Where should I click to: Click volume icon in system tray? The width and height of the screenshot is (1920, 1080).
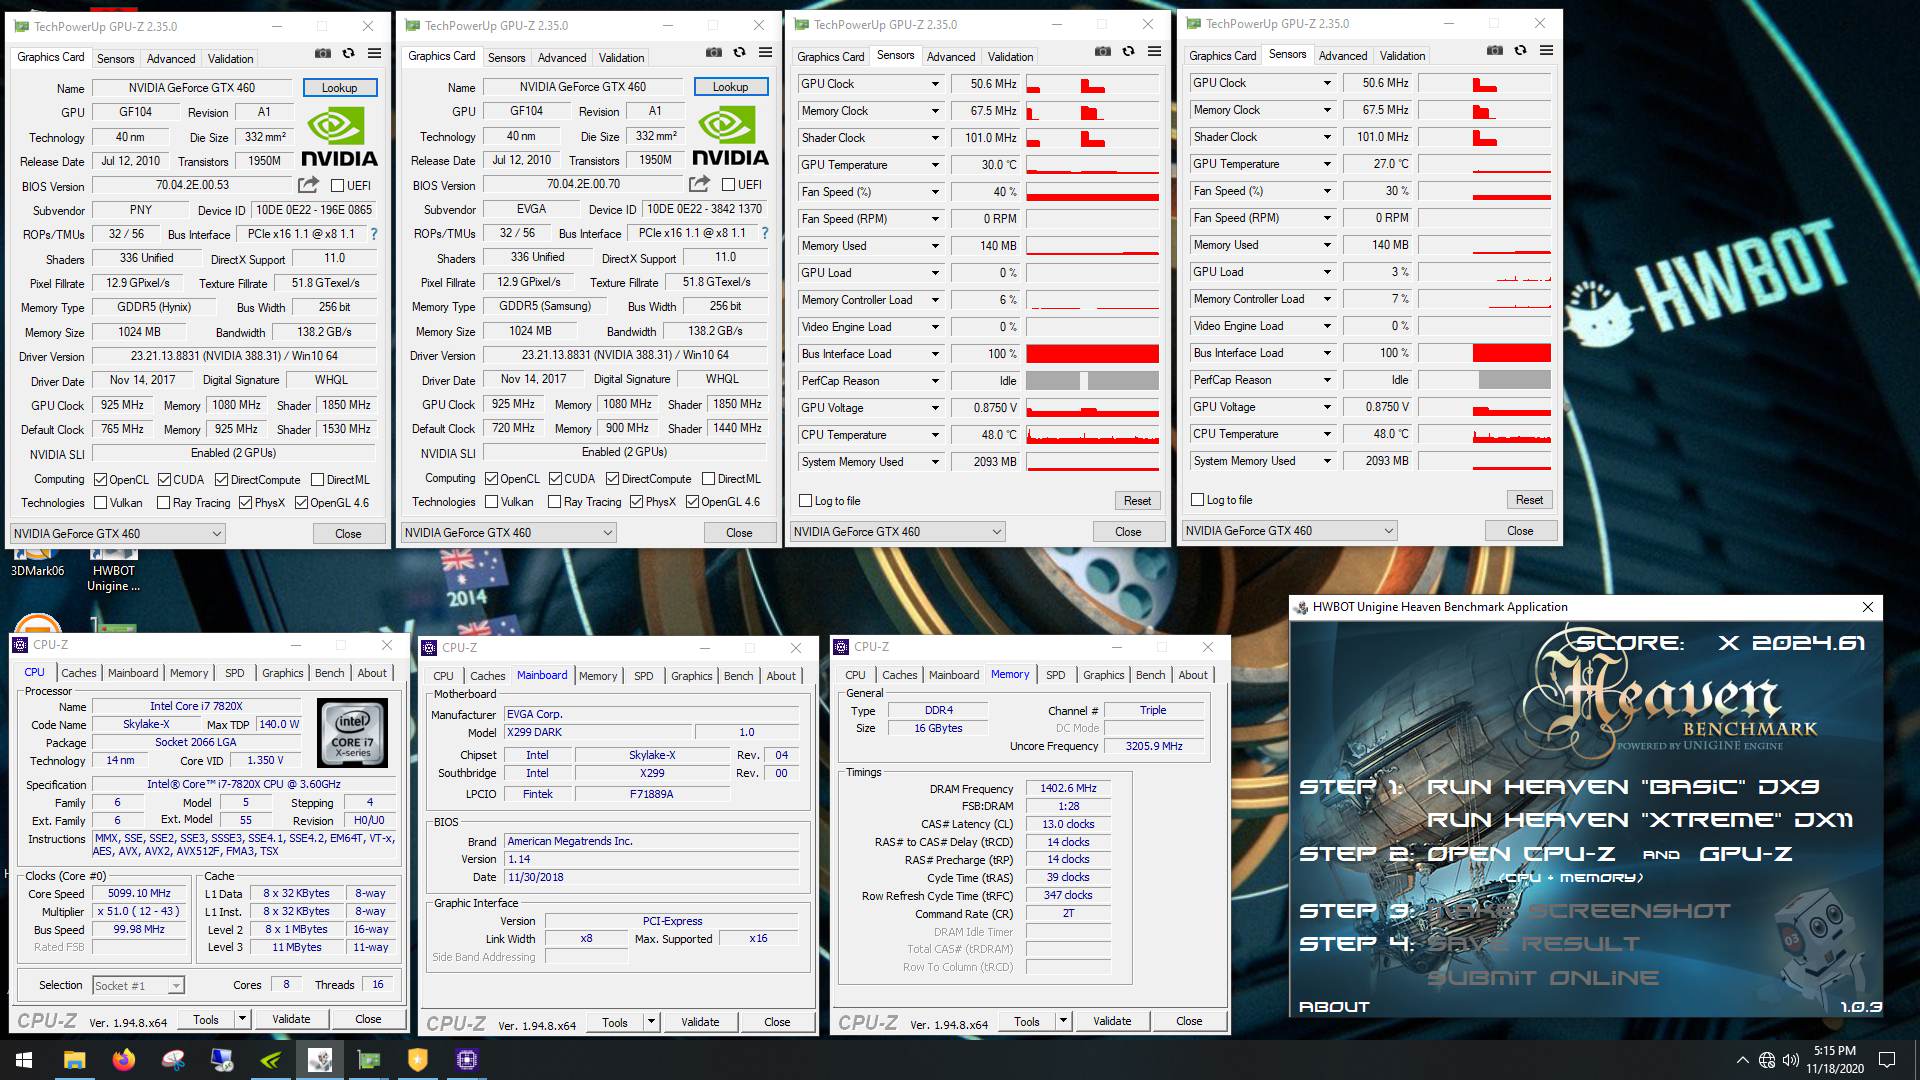(x=1790, y=1060)
